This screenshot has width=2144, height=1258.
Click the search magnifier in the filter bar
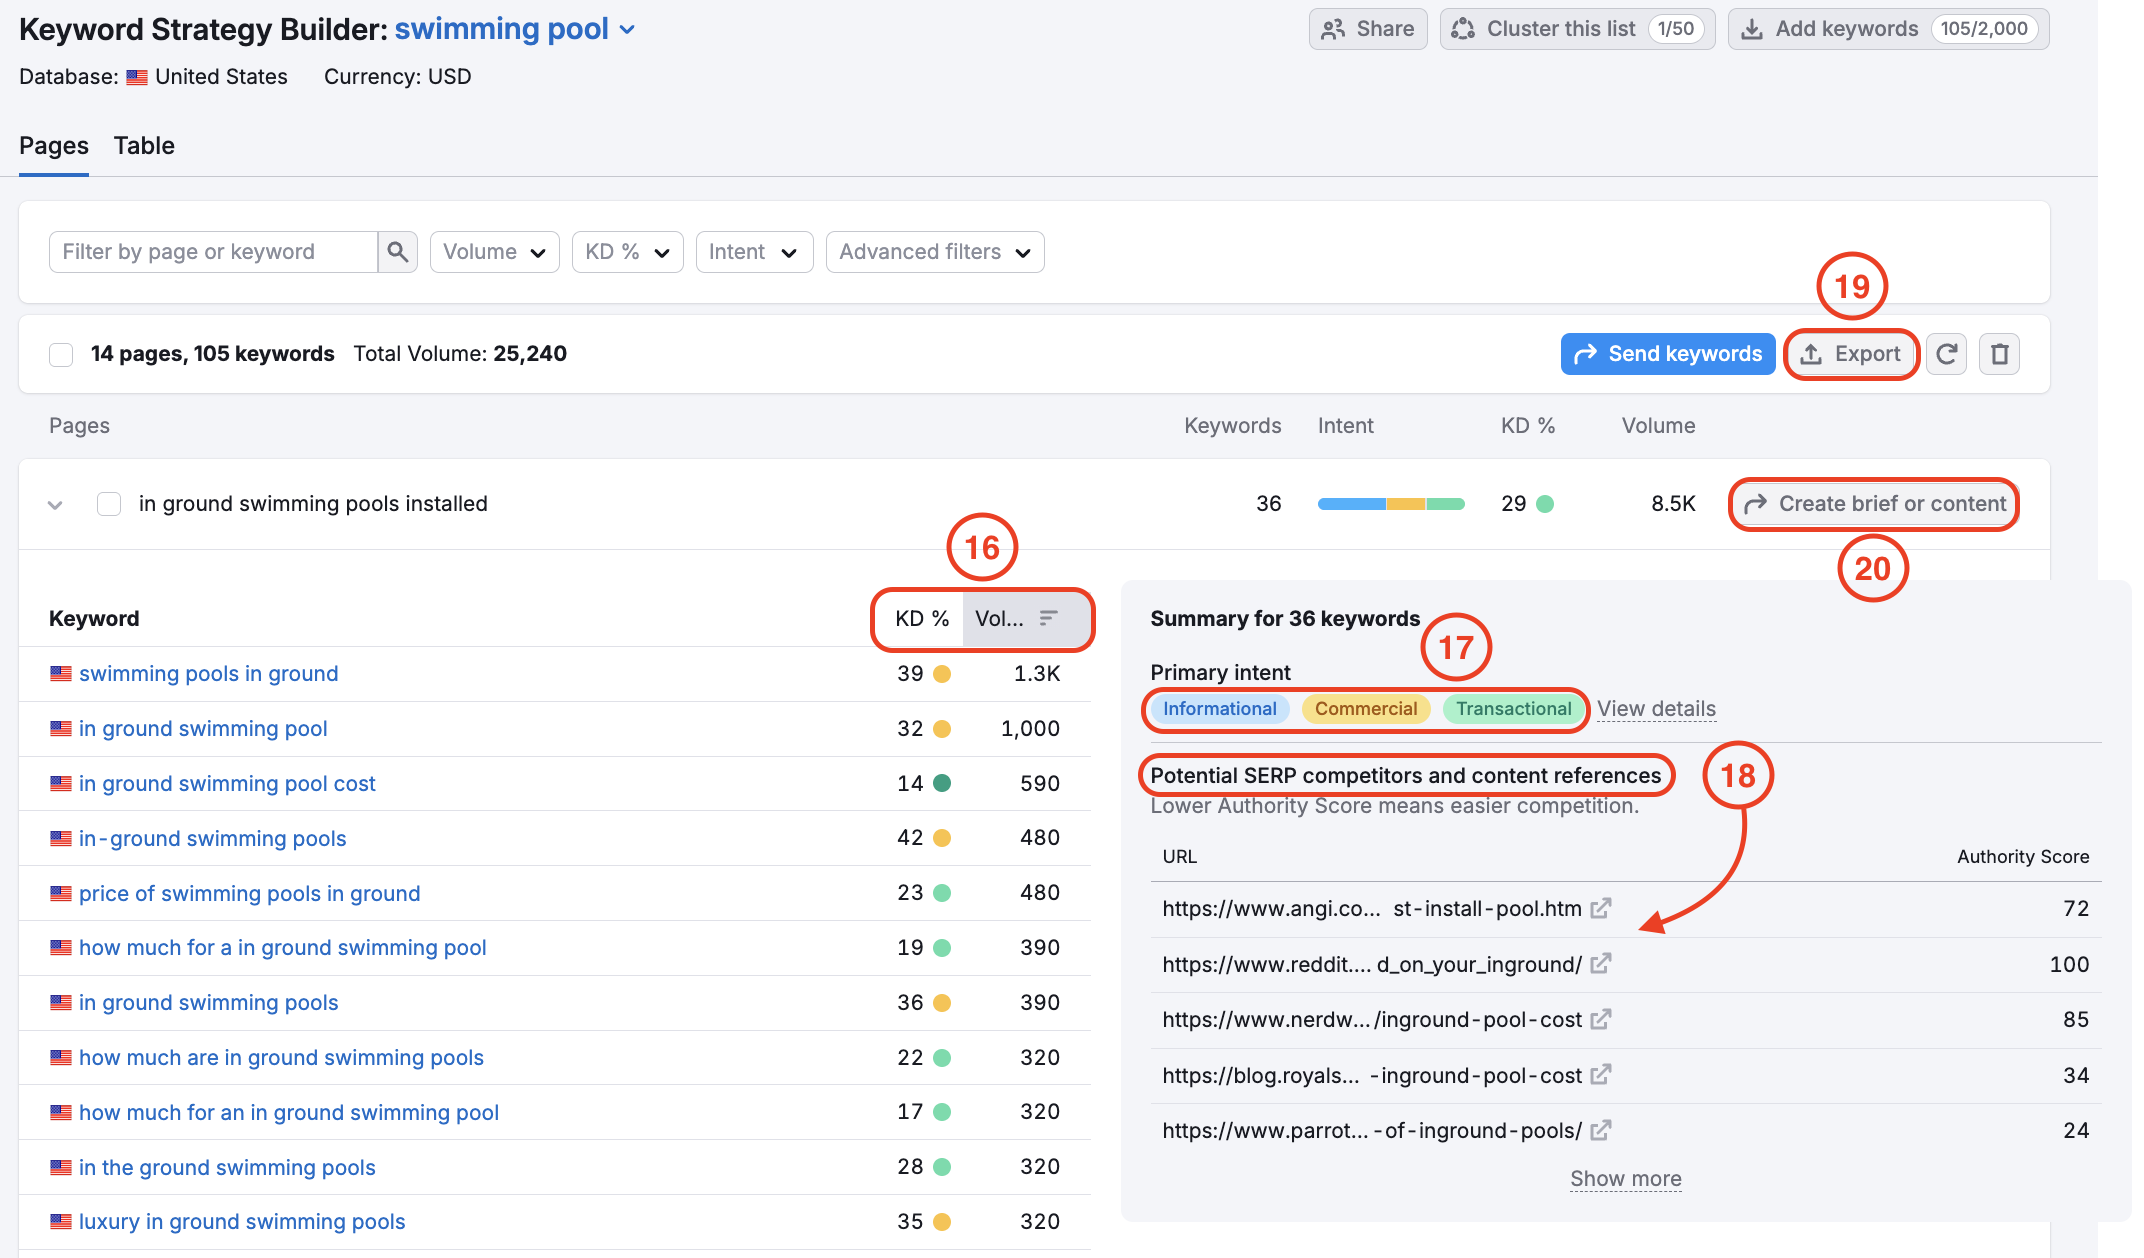[x=398, y=251]
